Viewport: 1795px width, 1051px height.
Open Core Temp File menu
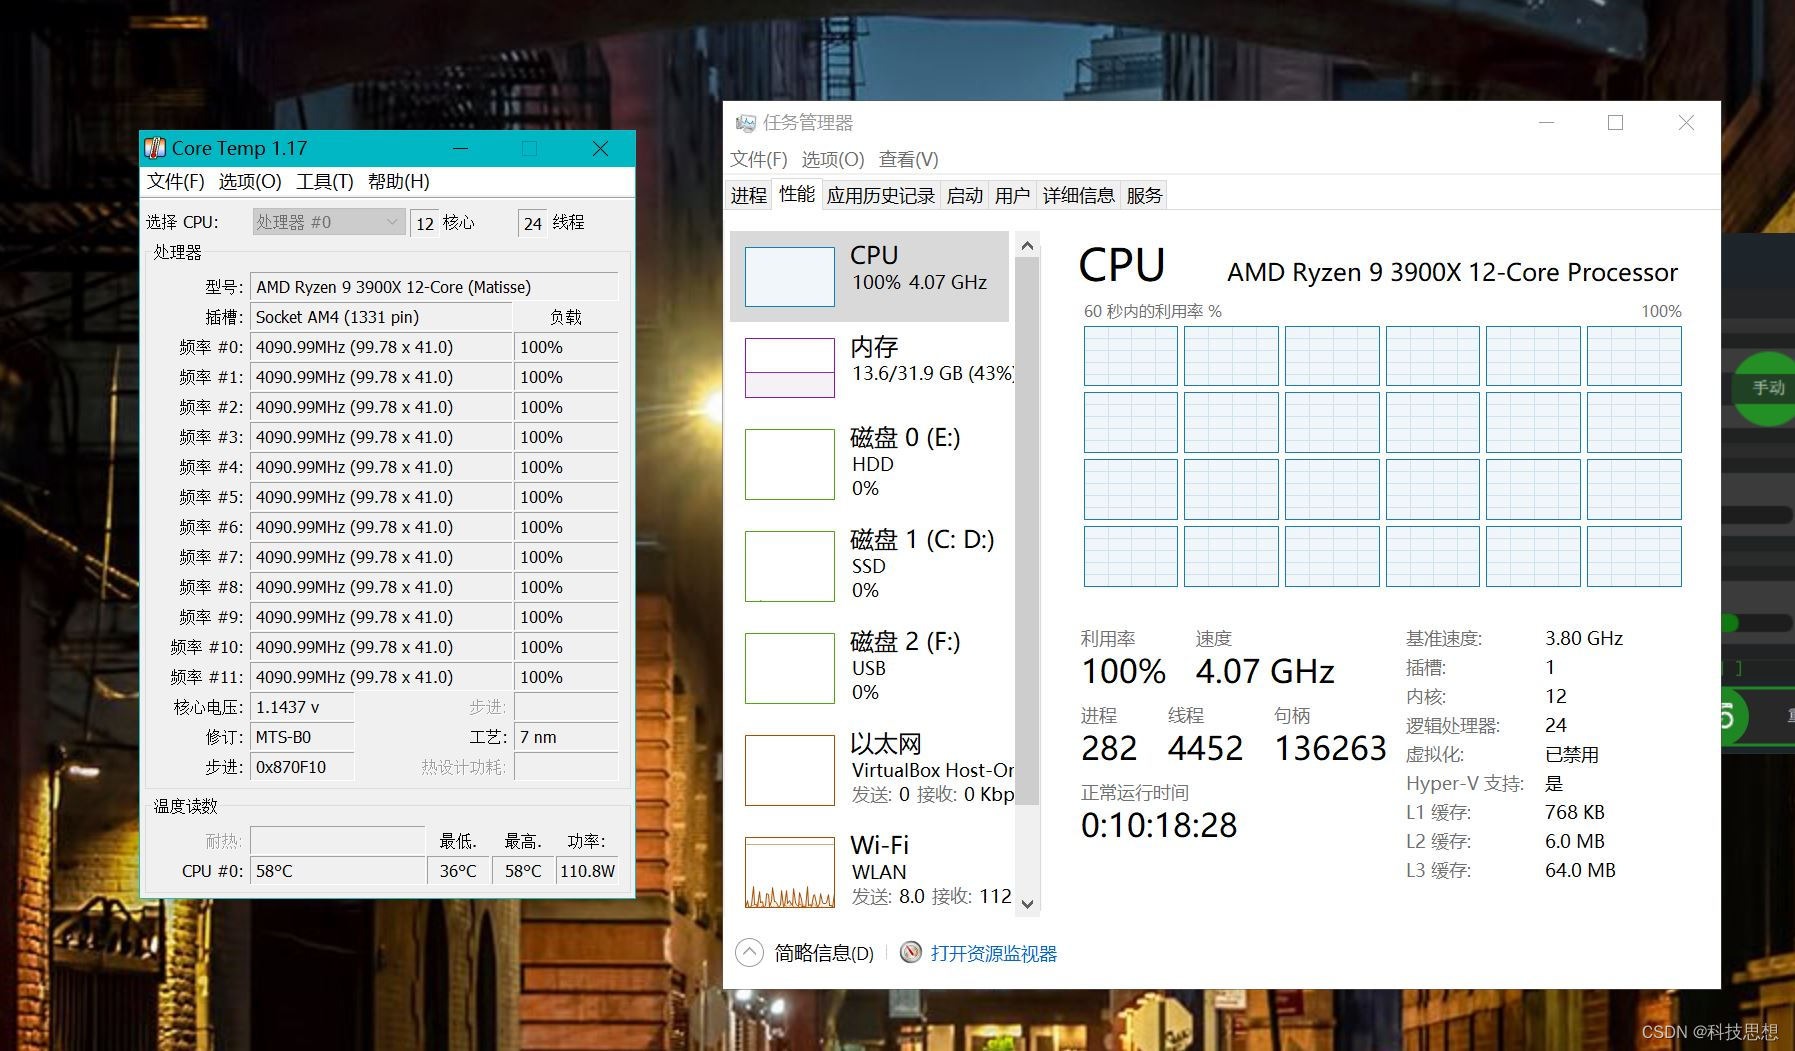click(x=176, y=181)
